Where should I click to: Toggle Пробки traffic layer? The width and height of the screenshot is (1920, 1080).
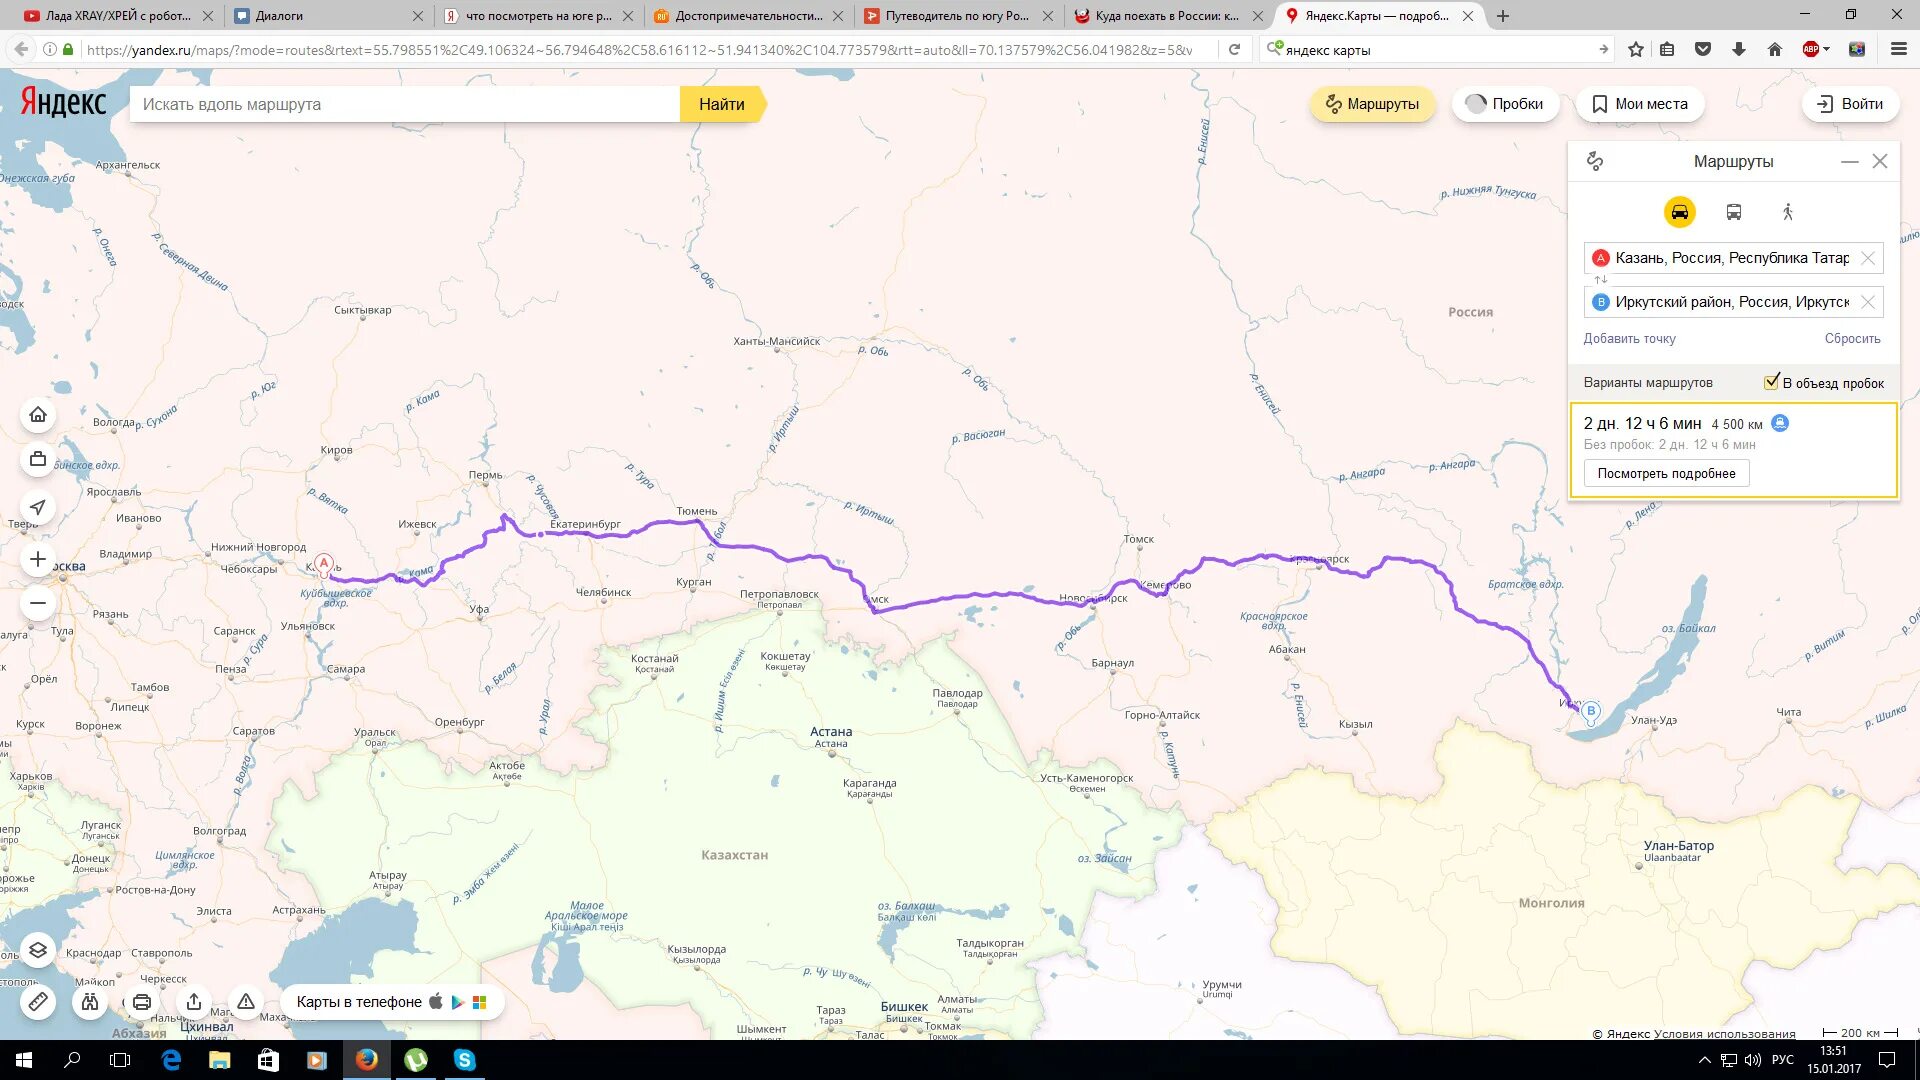(1504, 104)
